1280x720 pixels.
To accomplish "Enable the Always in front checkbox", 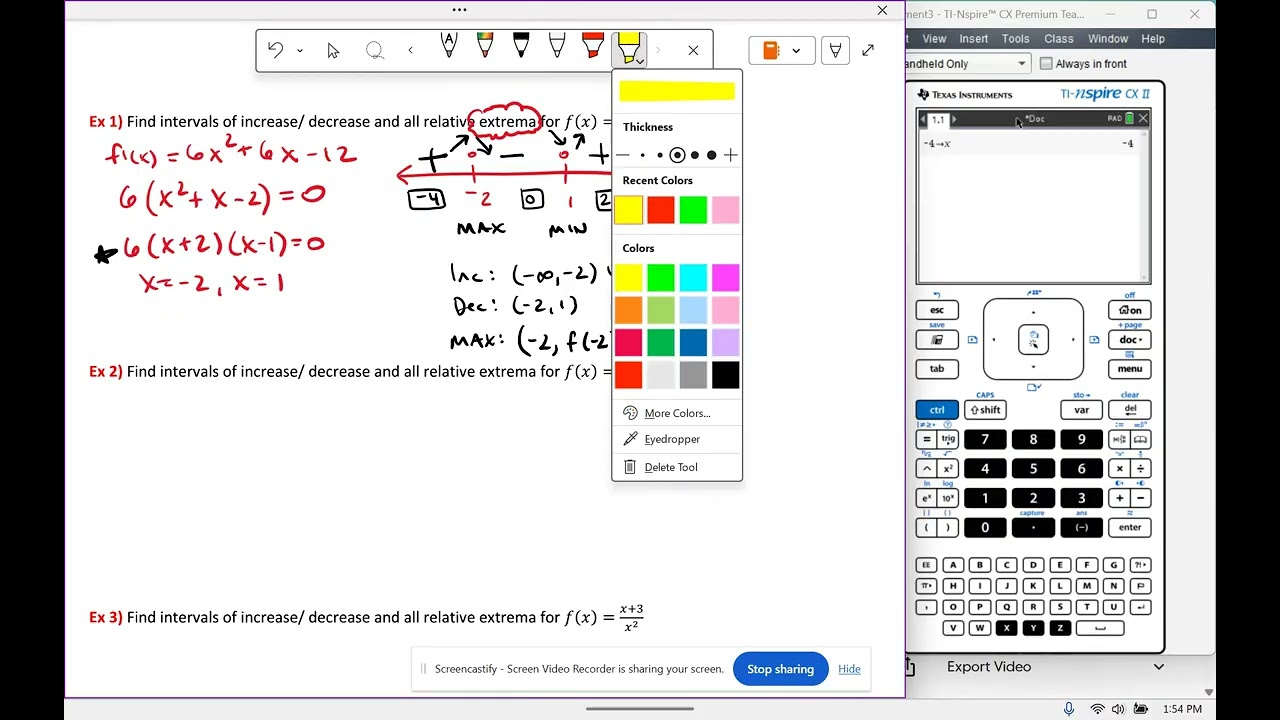I will tap(1046, 64).
